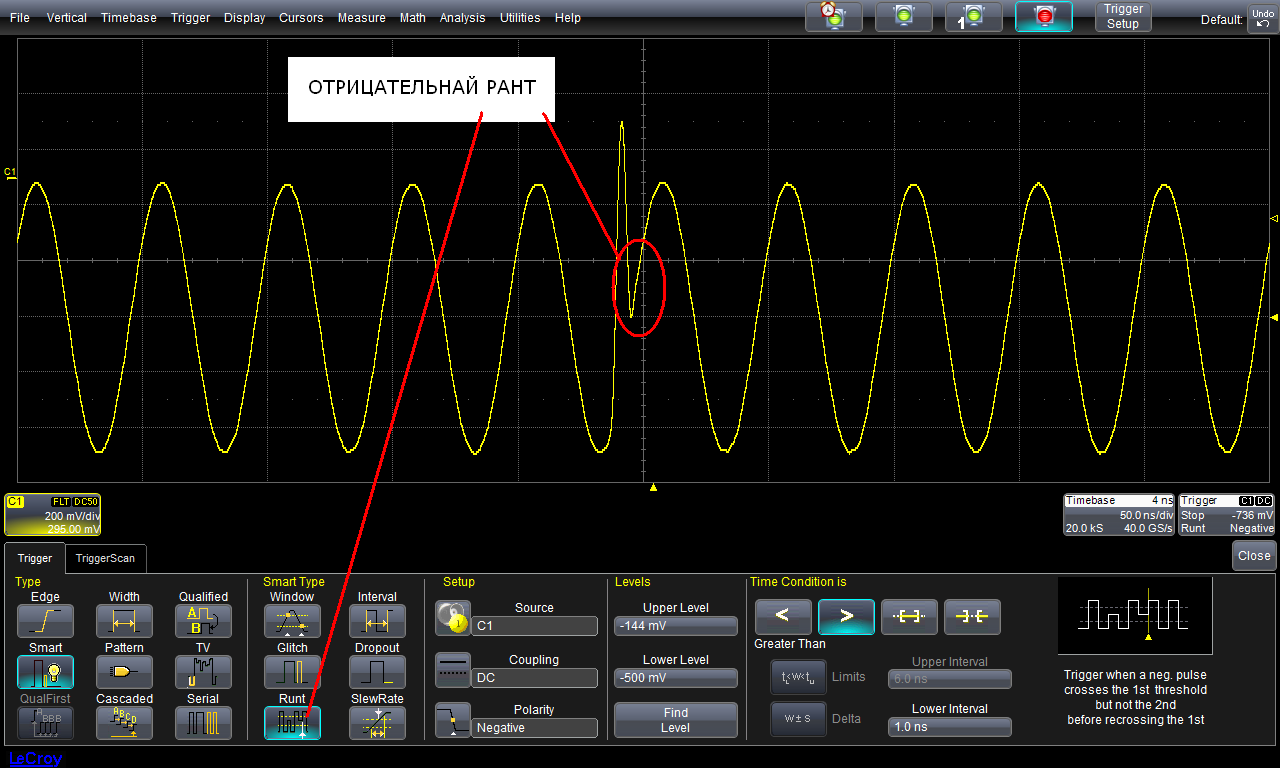The image size is (1280, 768).
Task: Edit the Lower Interval 1.0 ns field
Action: 949,727
